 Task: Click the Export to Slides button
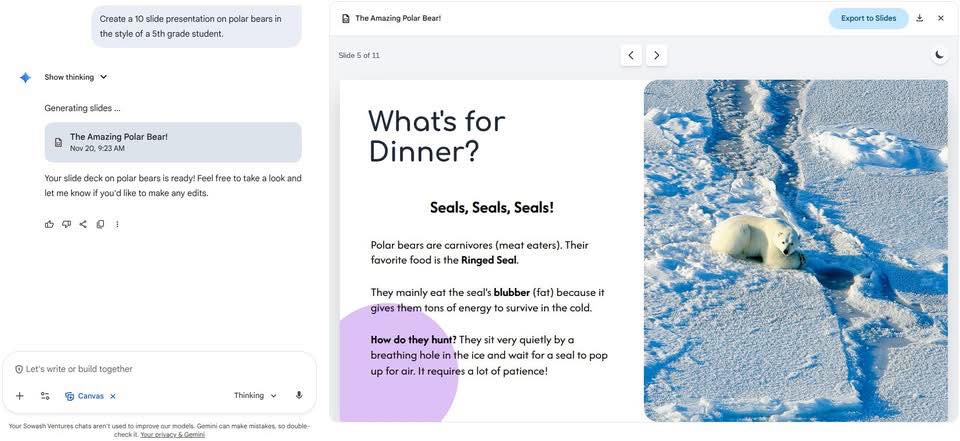pos(868,18)
